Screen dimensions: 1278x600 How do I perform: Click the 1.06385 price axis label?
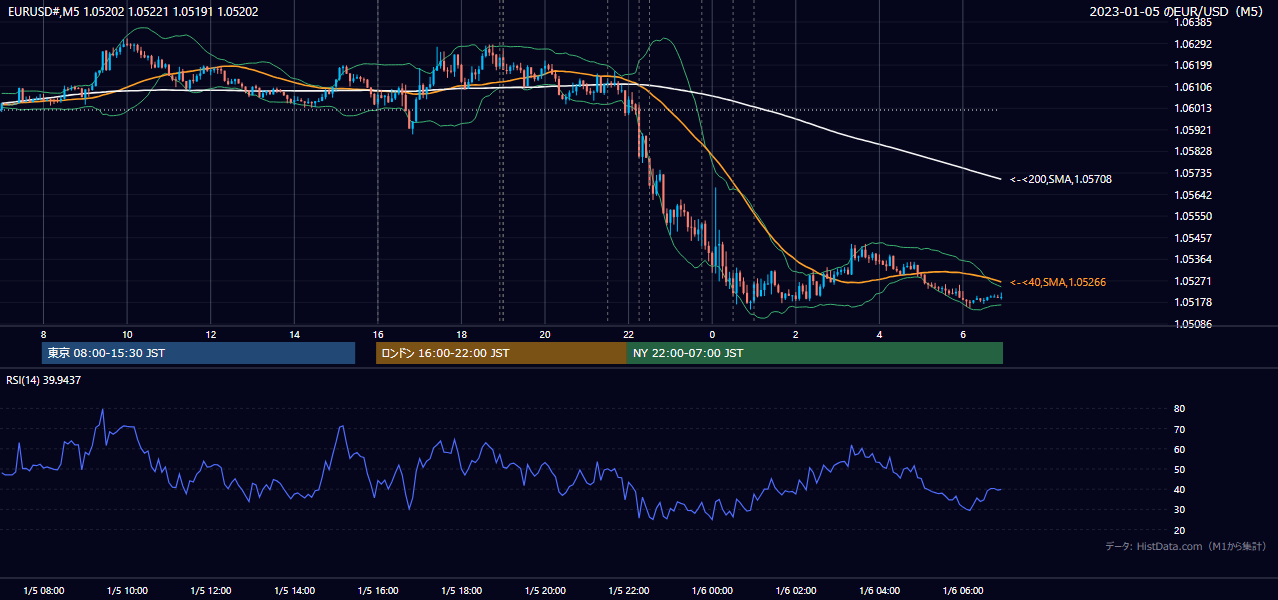click(1191, 22)
